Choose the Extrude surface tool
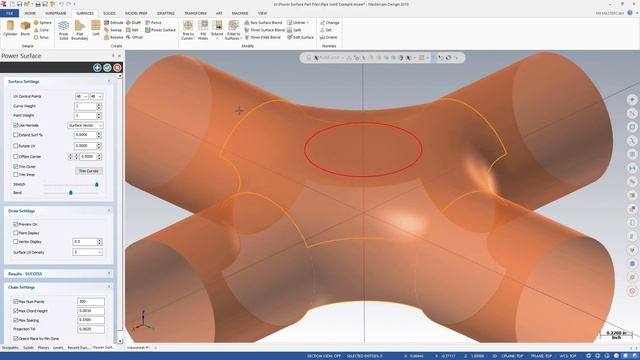 point(113,23)
